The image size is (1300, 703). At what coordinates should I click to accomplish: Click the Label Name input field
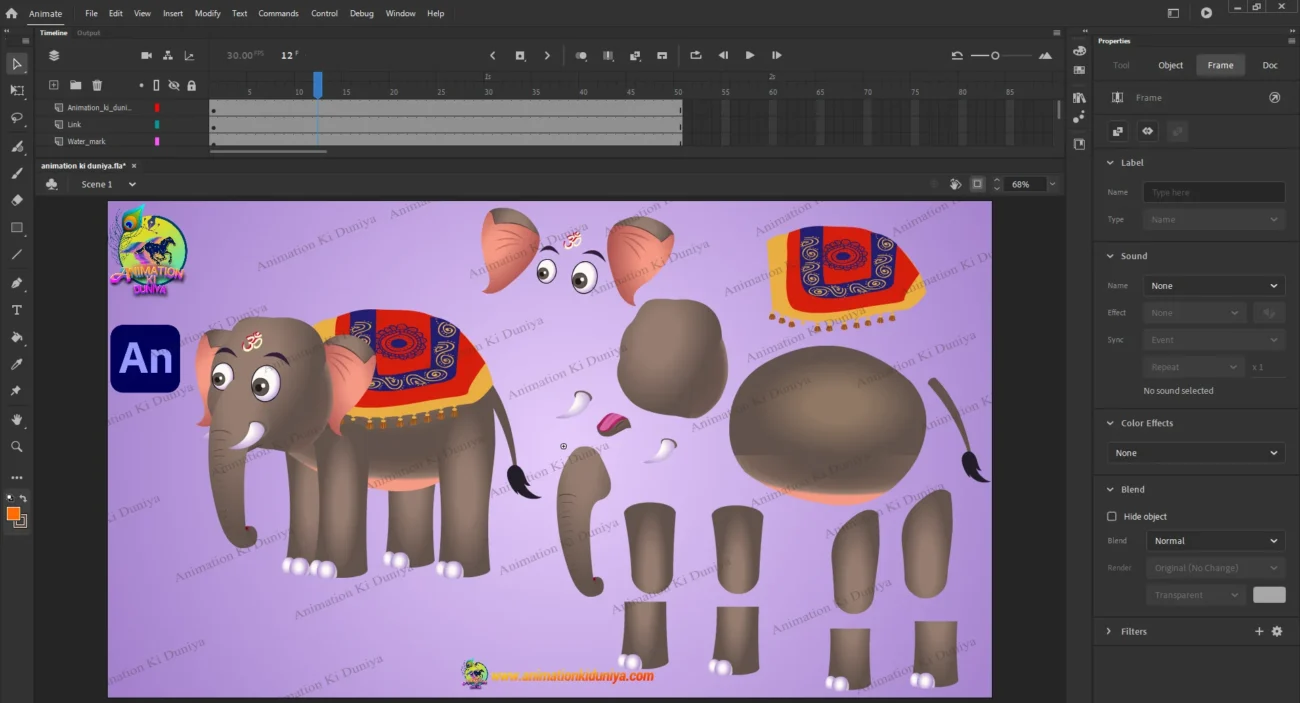(x=1213, y=192)
